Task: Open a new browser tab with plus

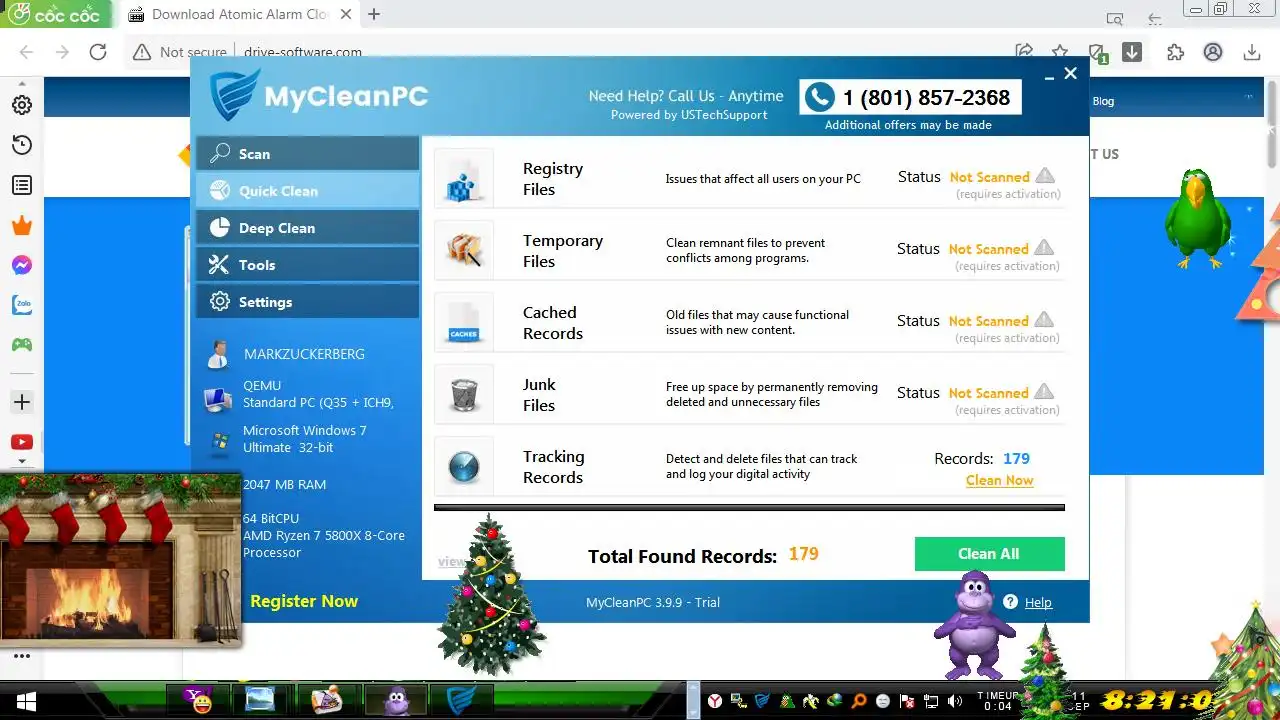Action: [x=374, y=14]
